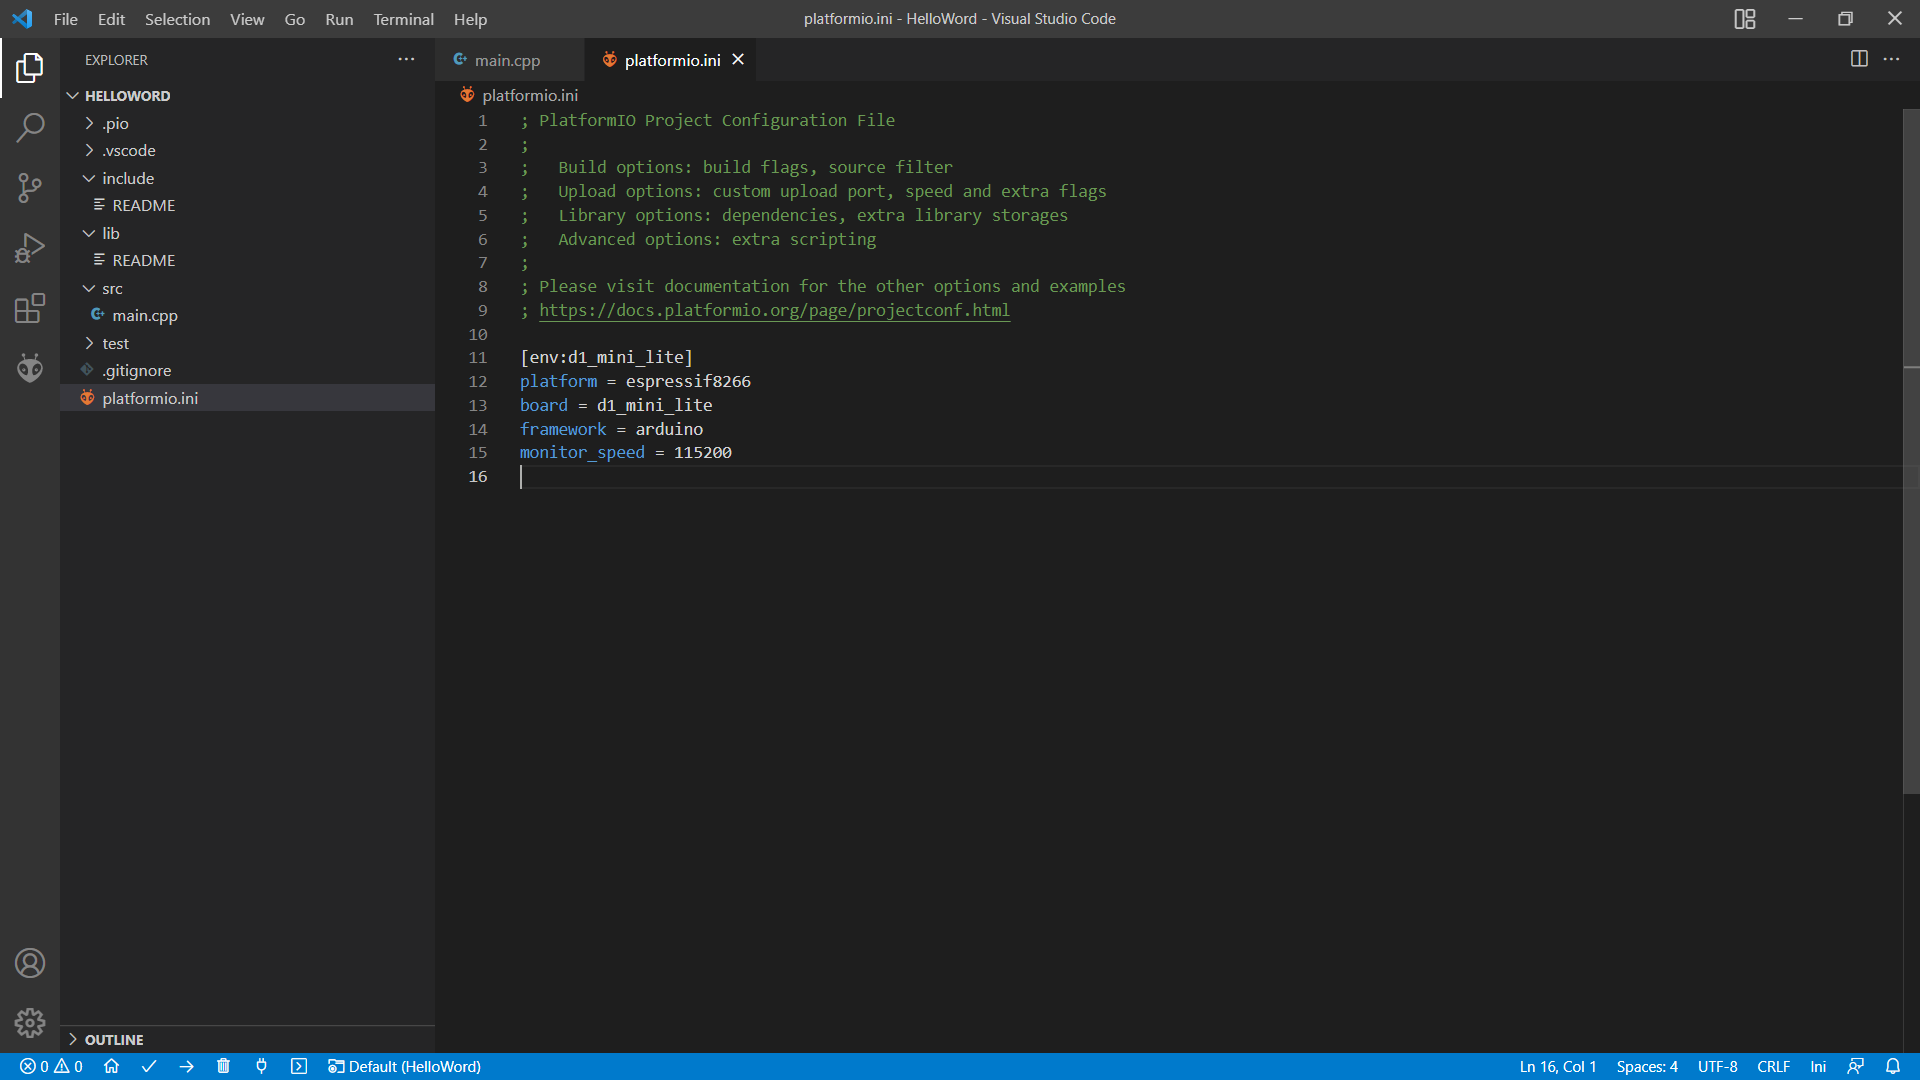Open the Extensions view
The height and width of the screenshot is (1080, 1920).
point(30,308)
